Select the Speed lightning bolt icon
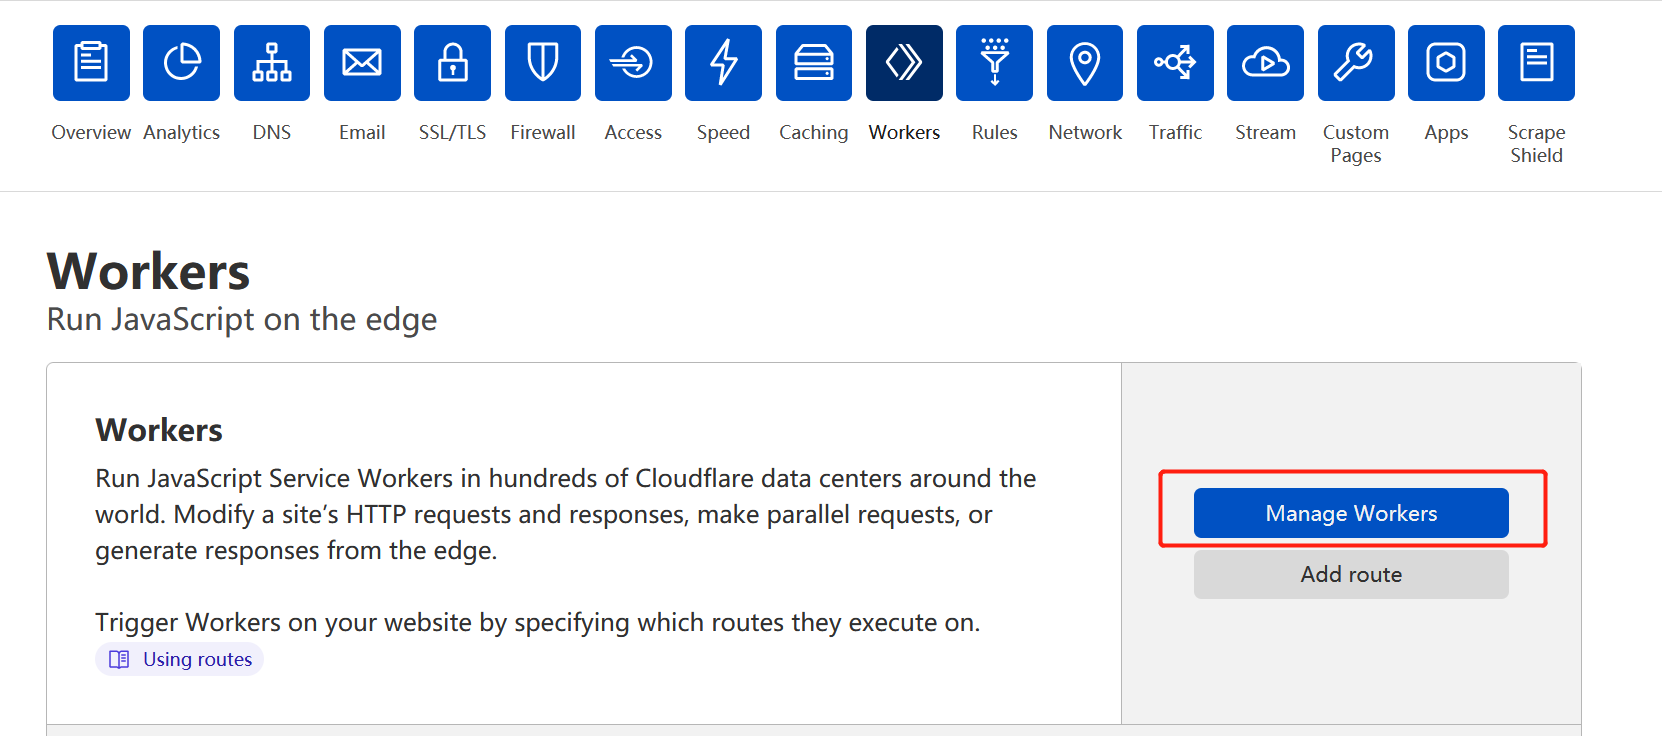 pos(723,63)
